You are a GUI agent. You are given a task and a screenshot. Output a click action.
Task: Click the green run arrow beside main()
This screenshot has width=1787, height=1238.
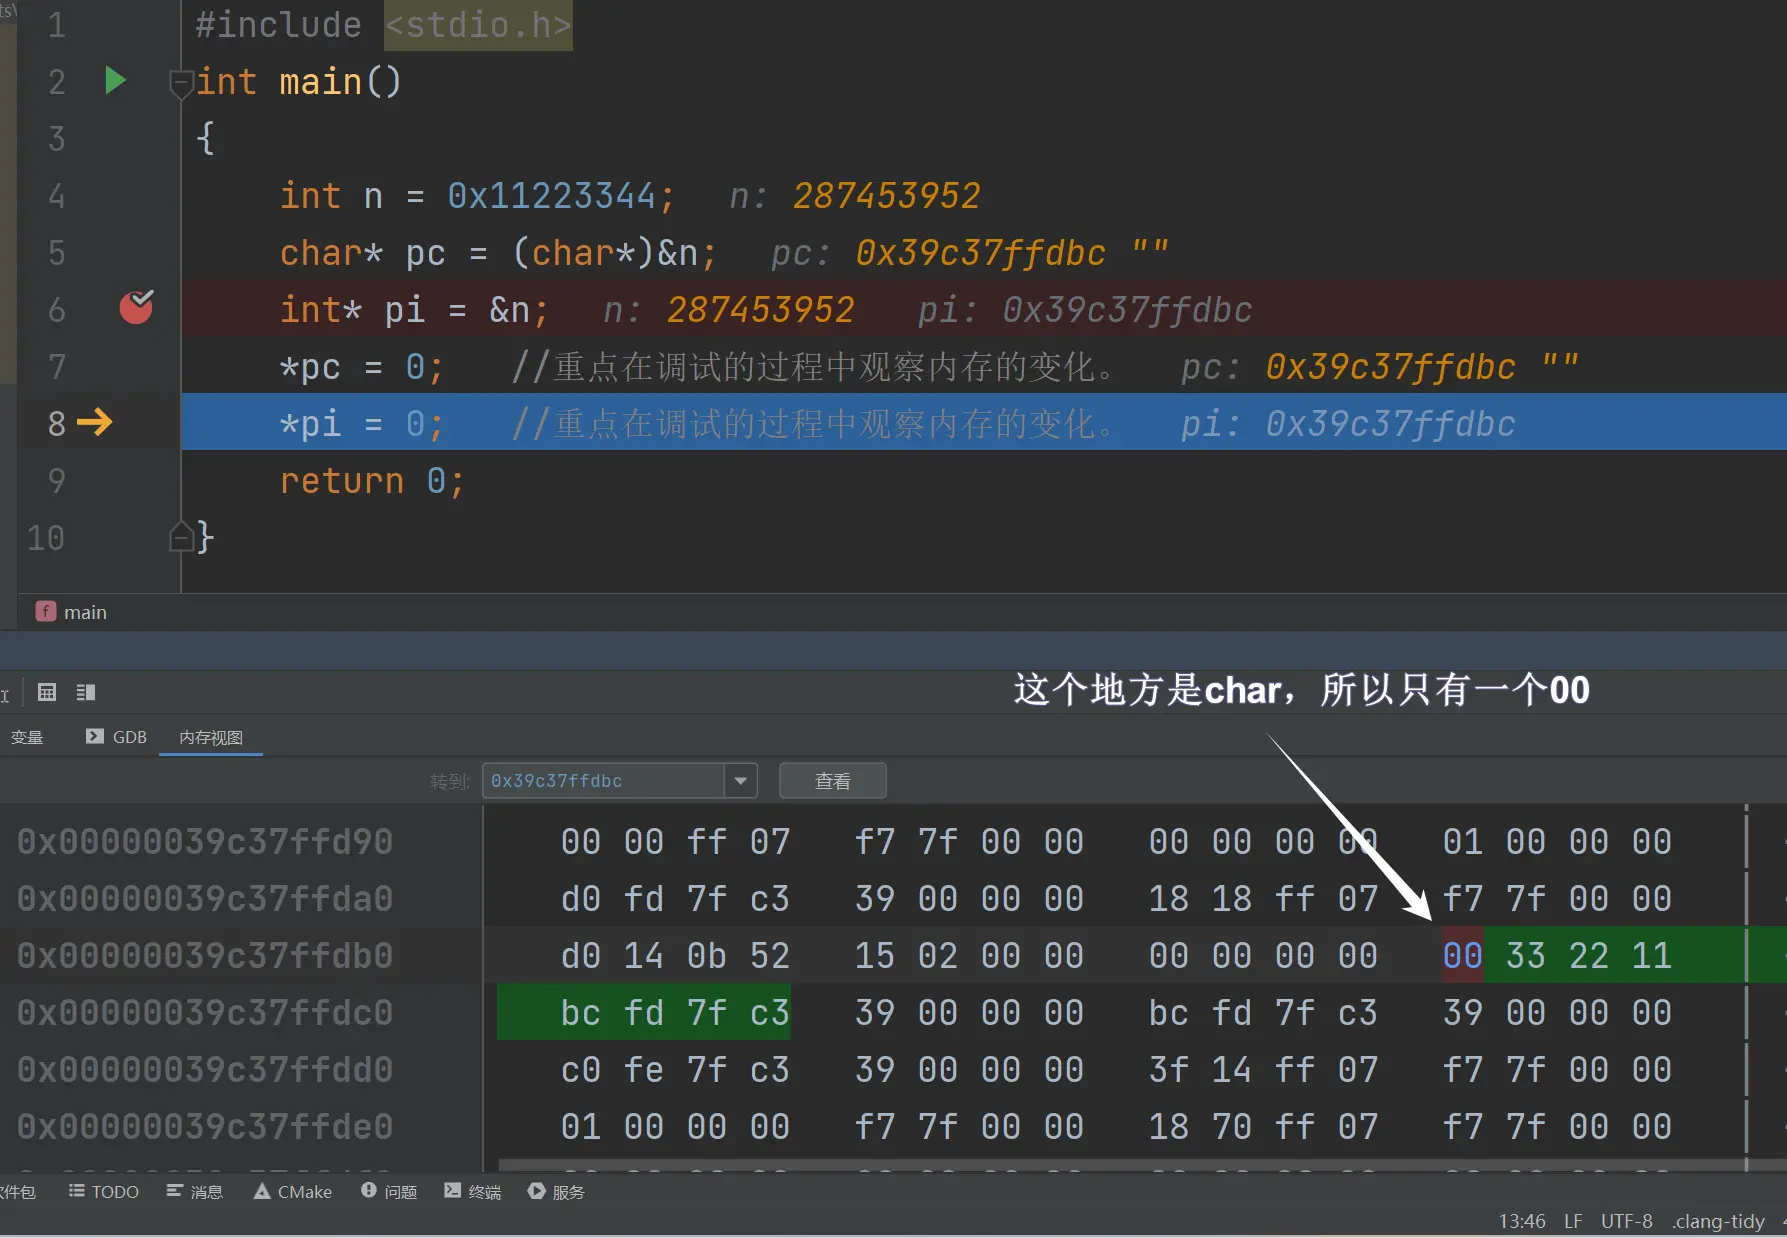tap(115, 80)
